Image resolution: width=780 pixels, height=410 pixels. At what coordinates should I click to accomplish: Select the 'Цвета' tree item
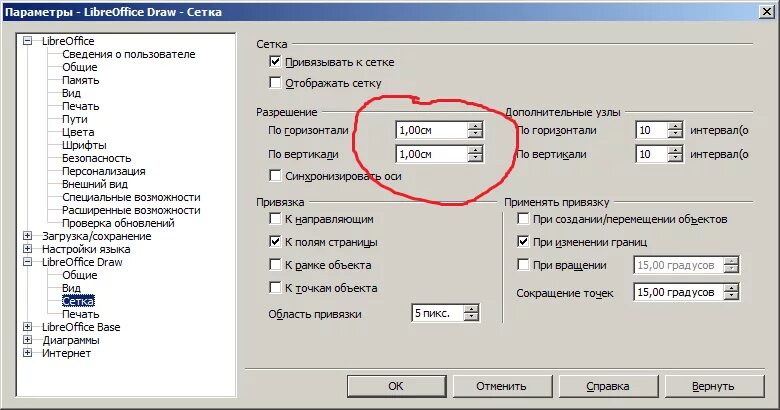point(78,132)
